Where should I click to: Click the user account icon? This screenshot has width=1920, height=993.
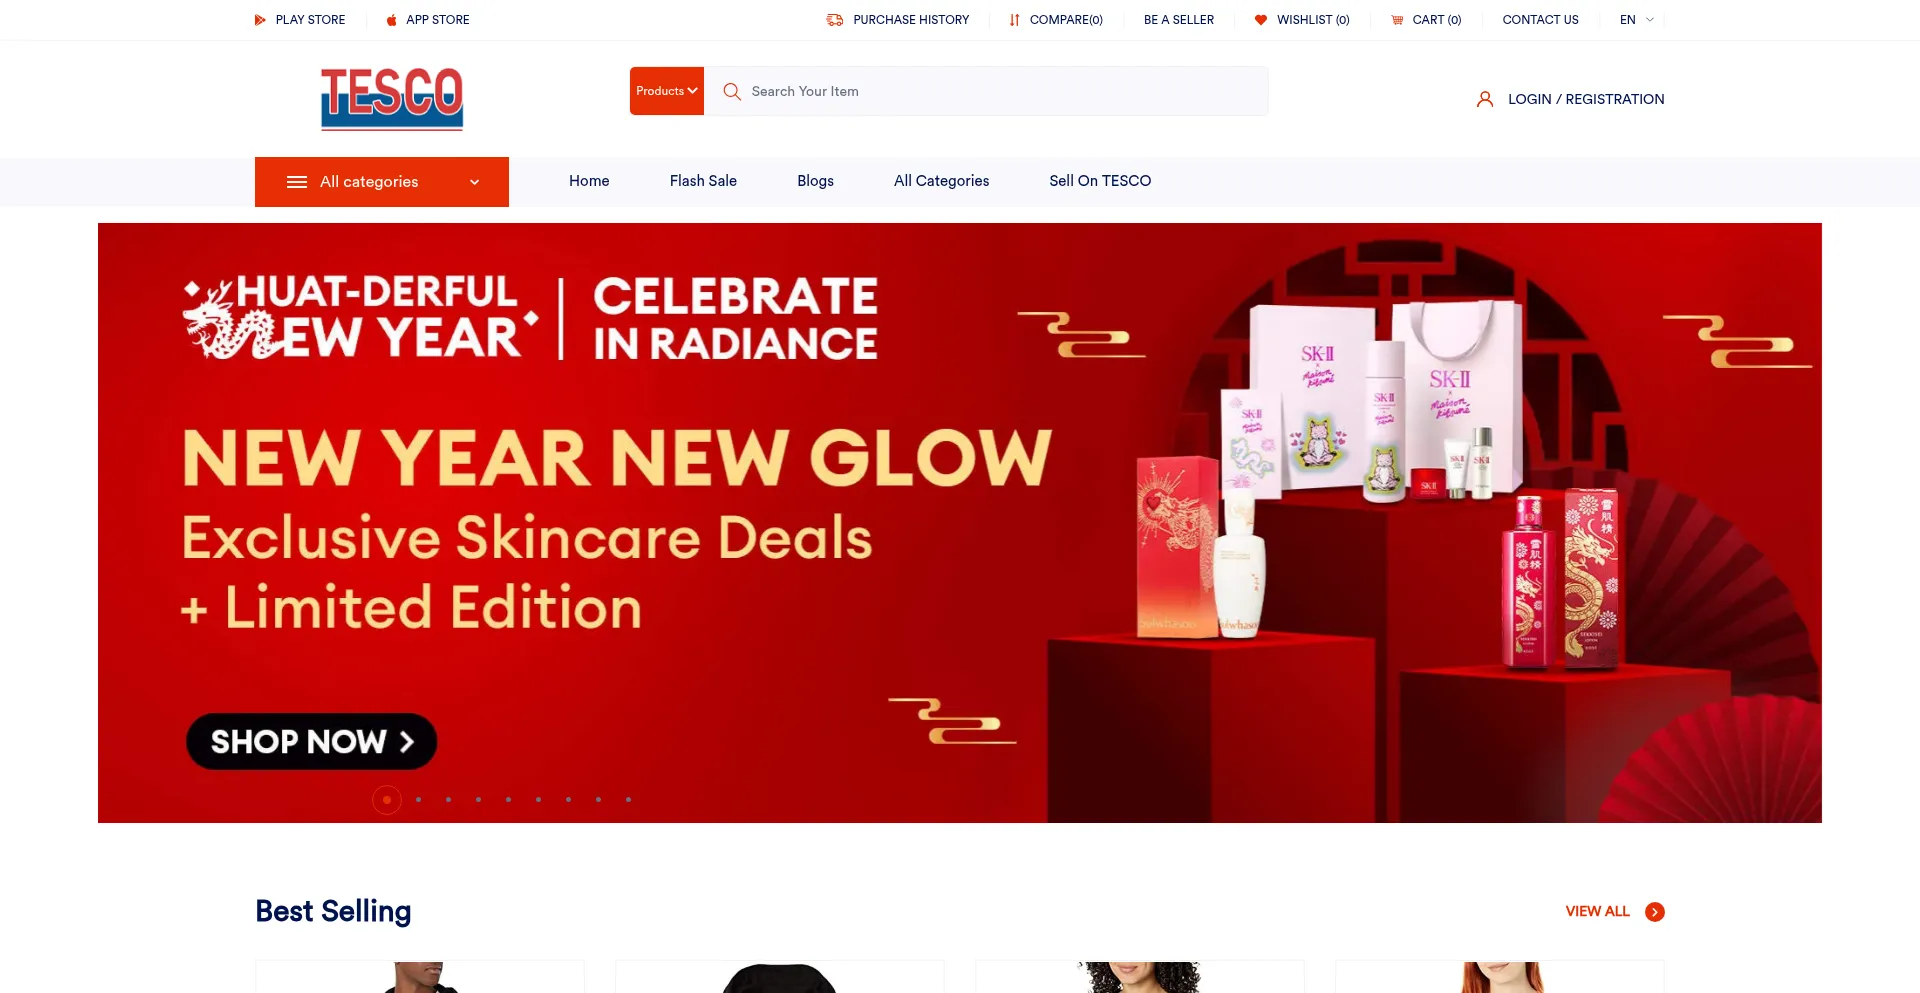click(x=1485, y=99)
